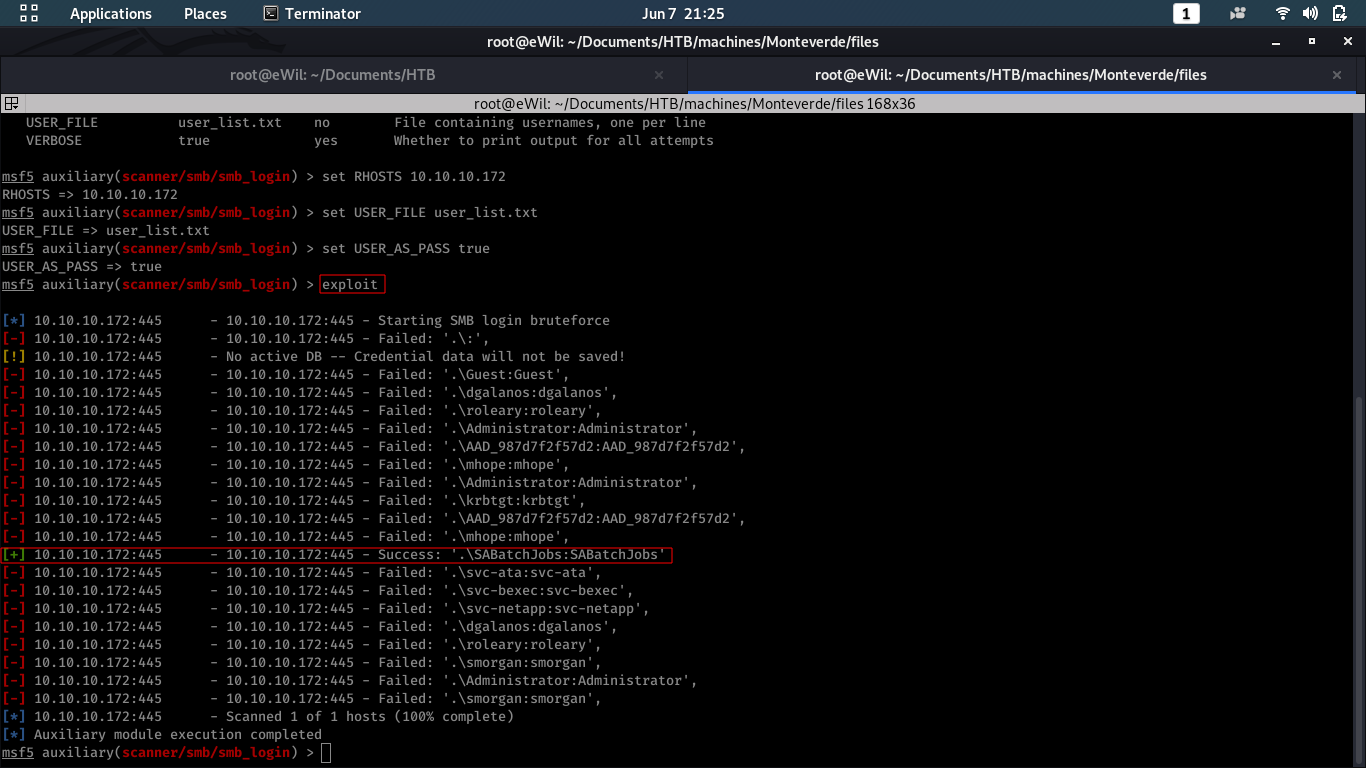Click the 'No active DB' warning line

314,357
